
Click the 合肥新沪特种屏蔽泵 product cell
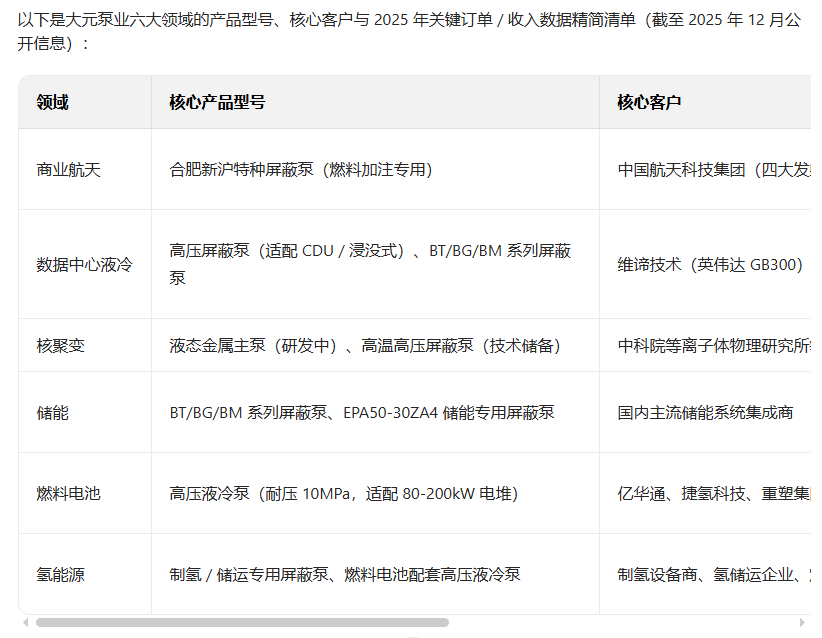tap(375, 169)
